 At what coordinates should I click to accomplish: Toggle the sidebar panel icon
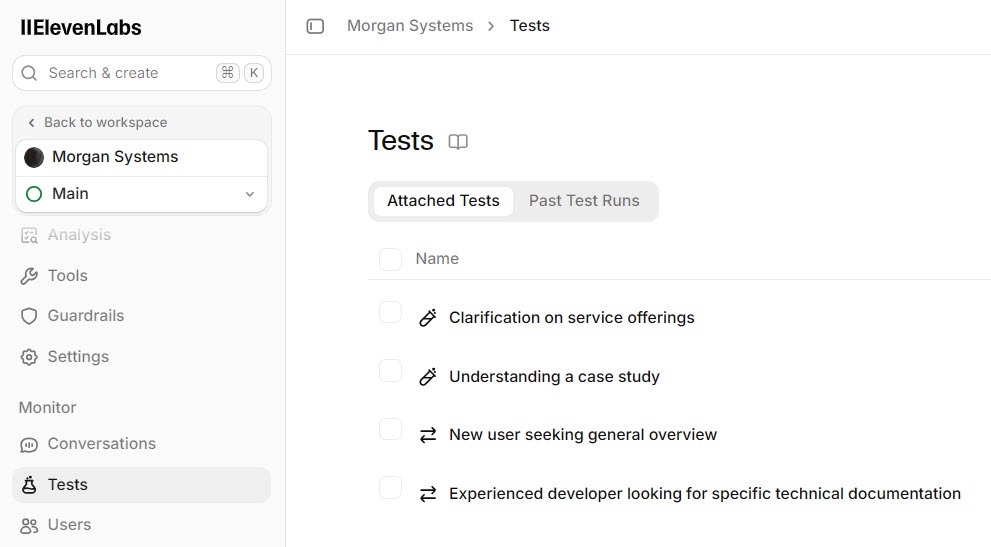315,26
